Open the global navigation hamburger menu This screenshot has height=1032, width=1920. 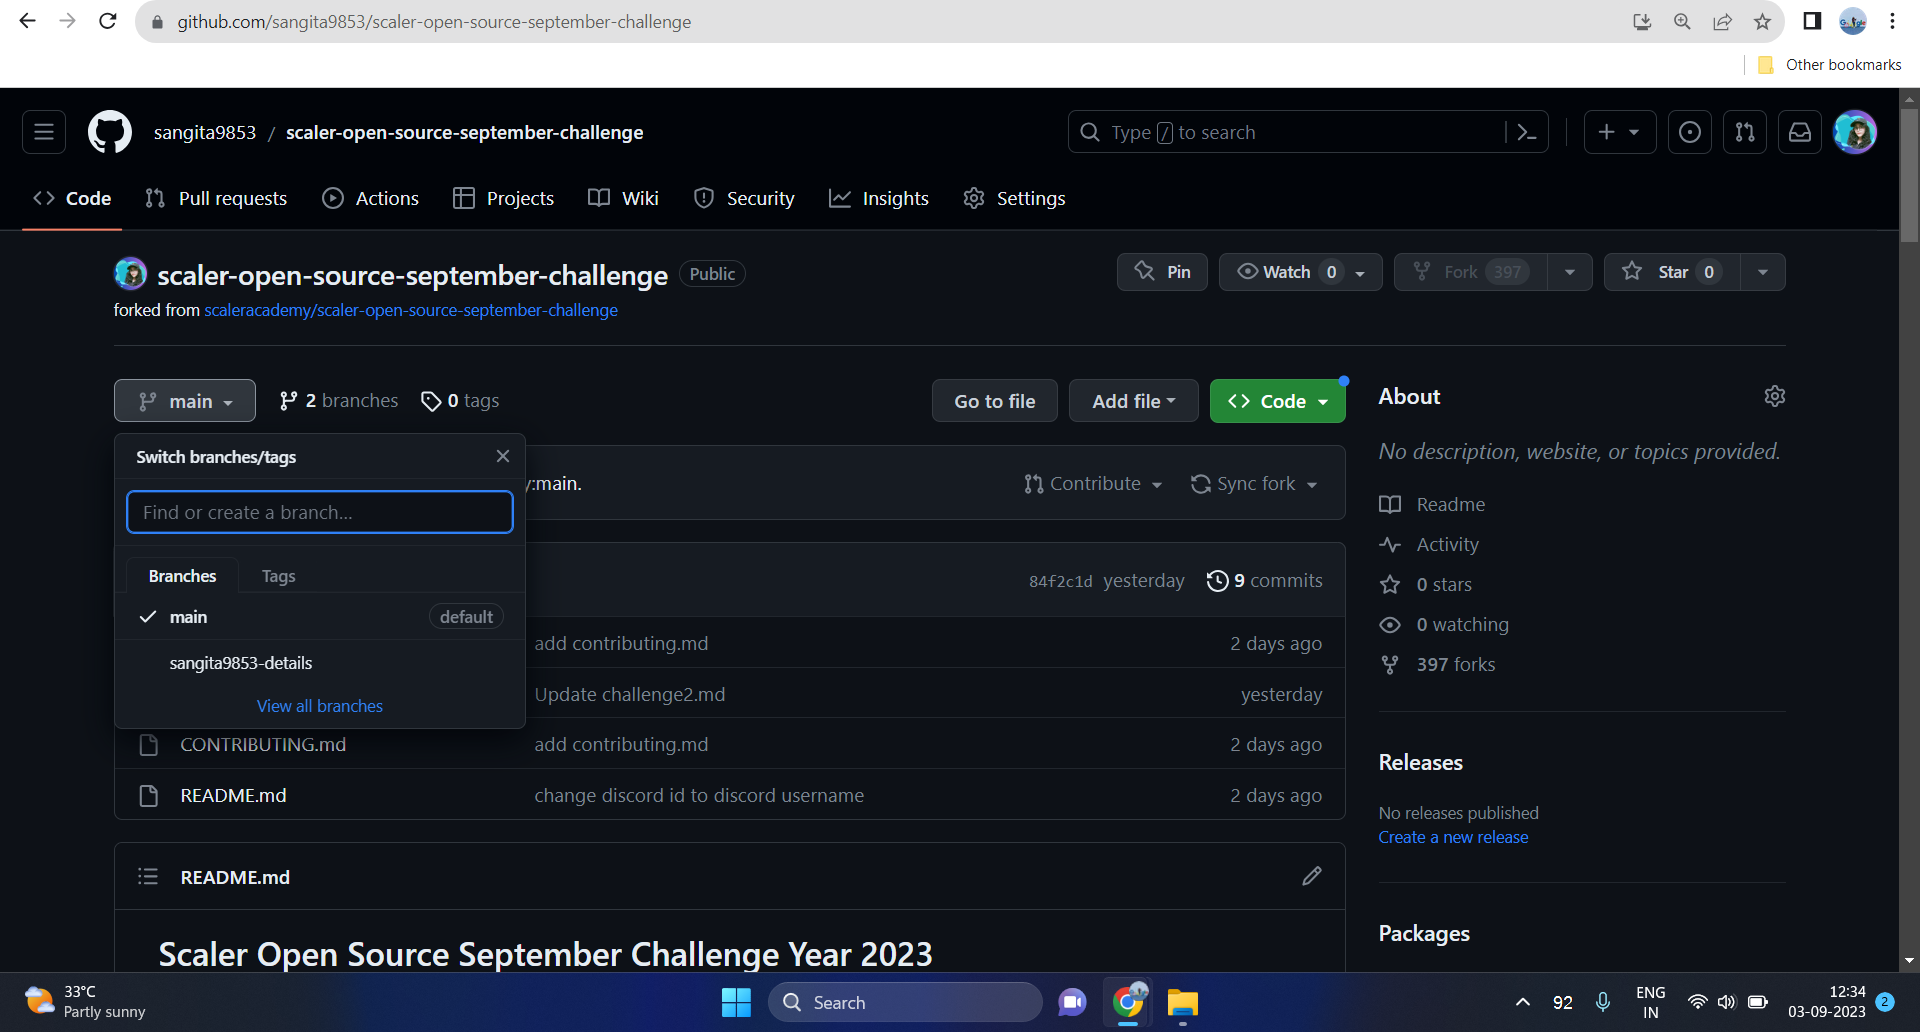point(43,131)
